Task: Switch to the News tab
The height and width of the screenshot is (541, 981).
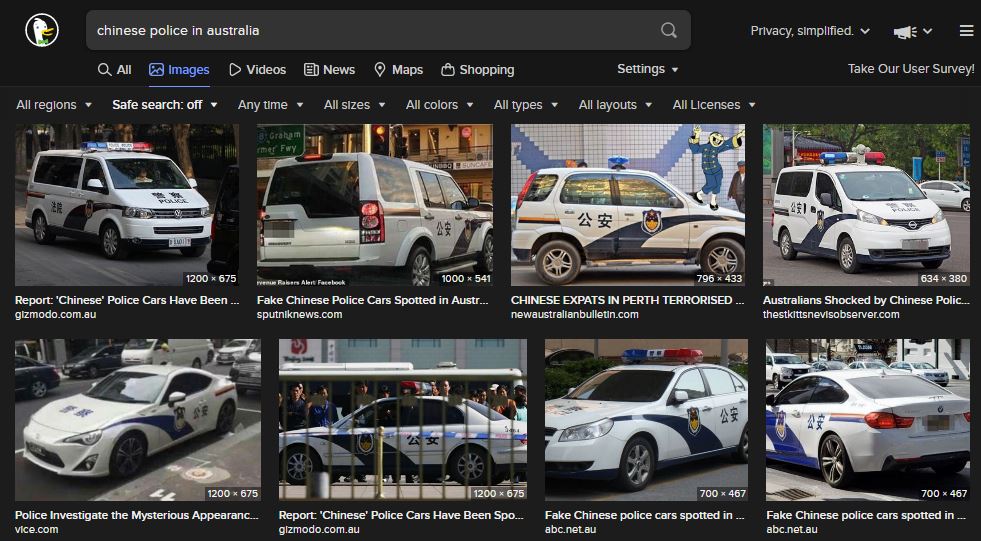Action: pyautogui.click(x=329, y=69)
